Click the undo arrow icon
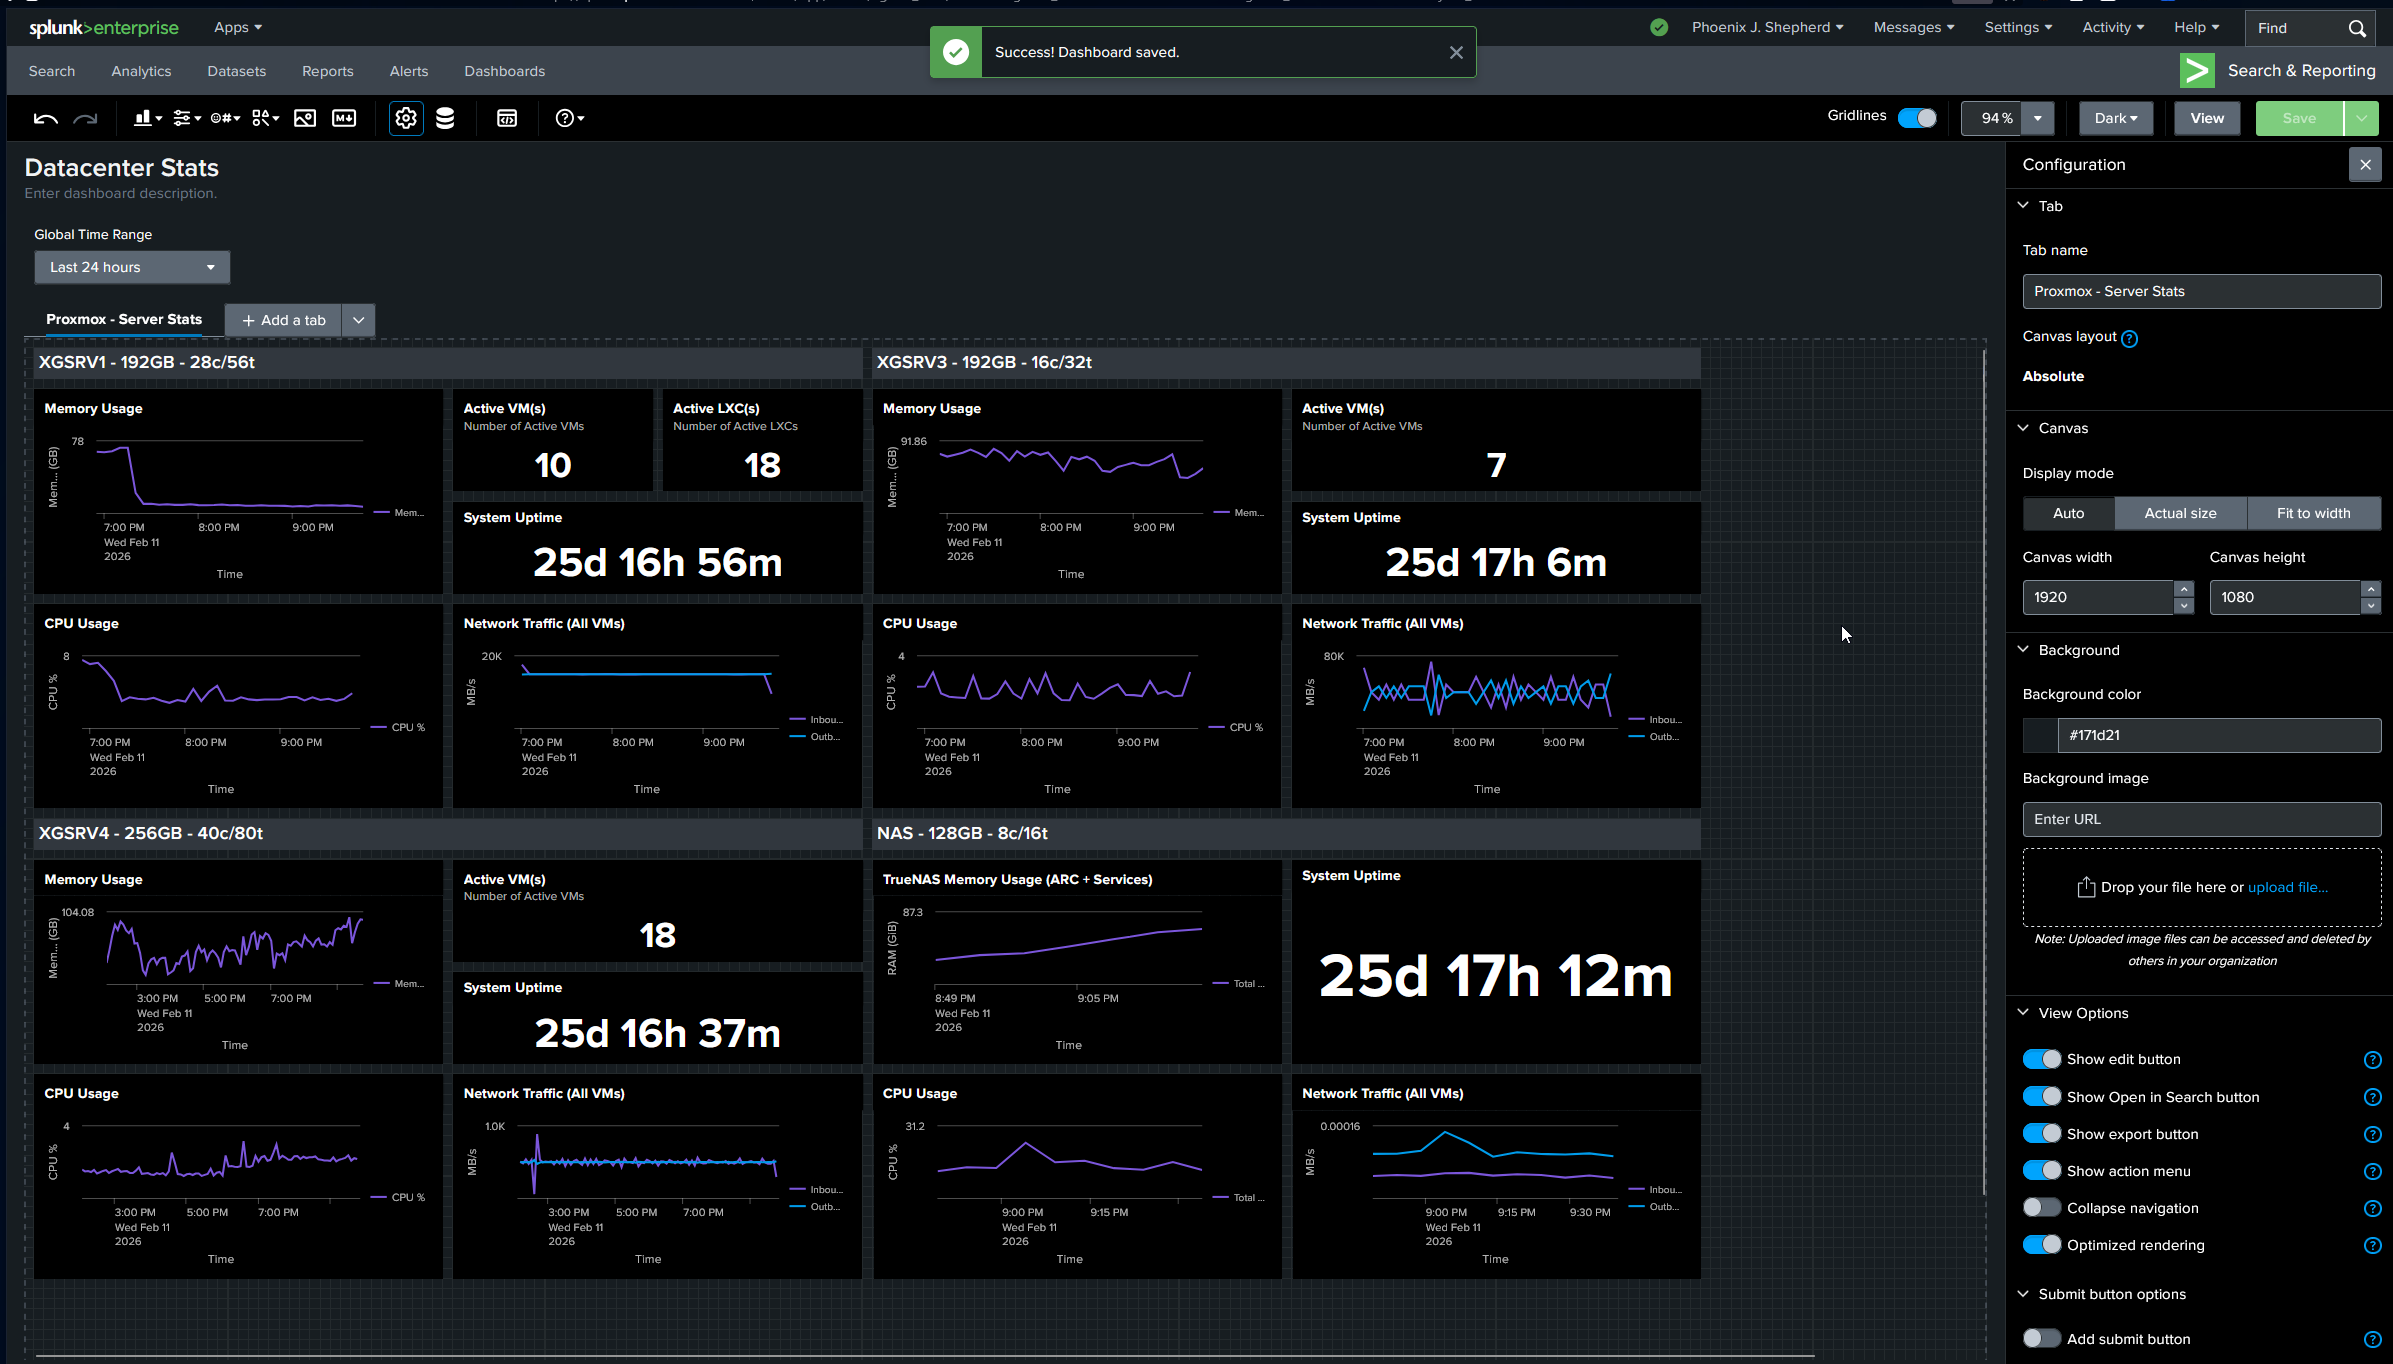The image size is (2393, 1364). click(45, 118)
